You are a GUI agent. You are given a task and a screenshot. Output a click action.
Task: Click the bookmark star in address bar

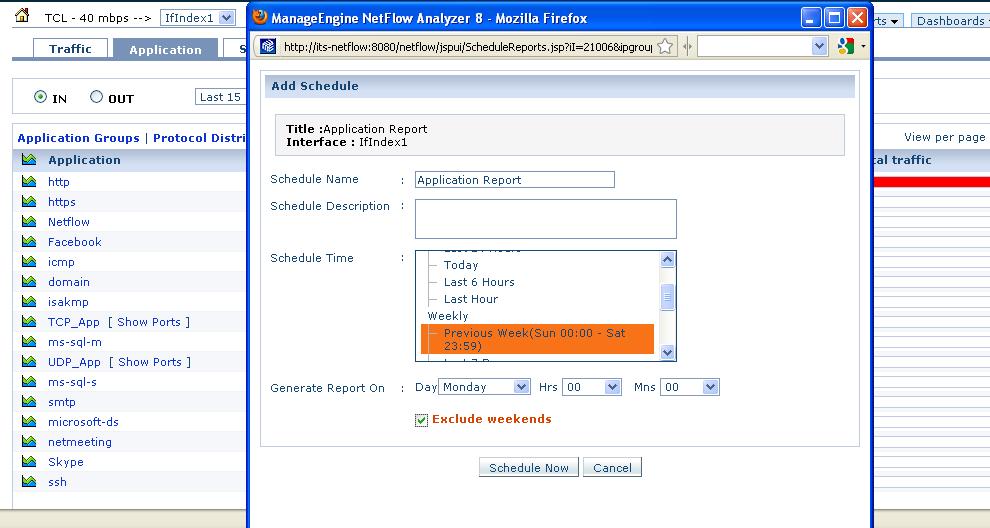pos(666,46)
